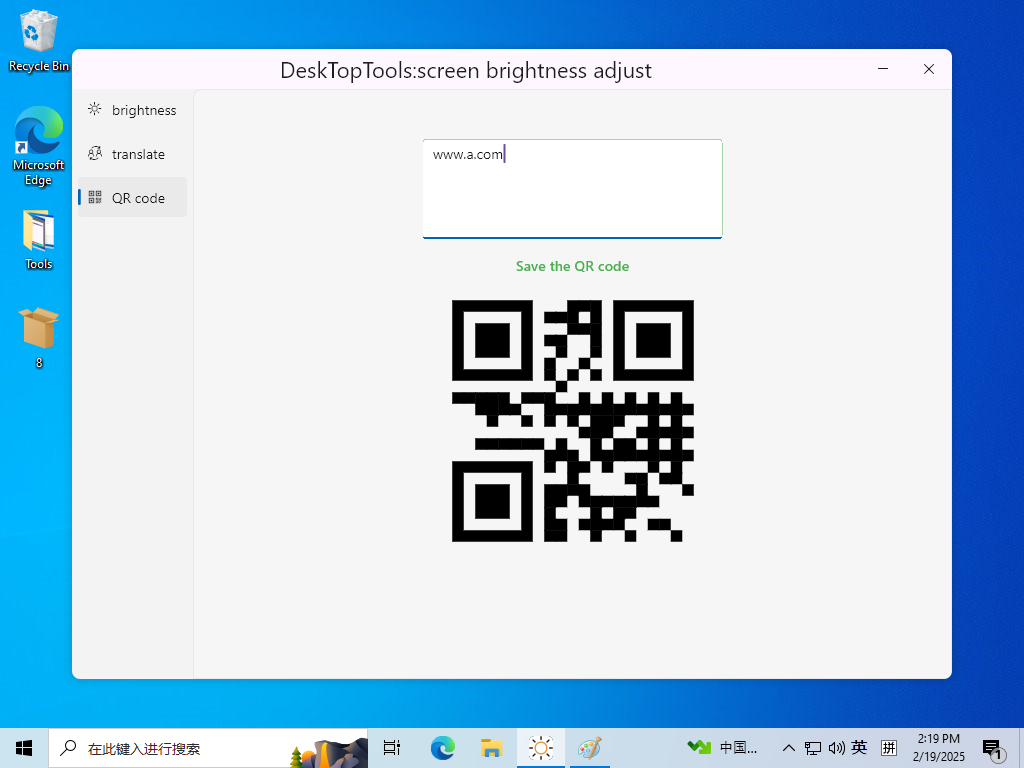This screenshot has width=1024, height=768.
Task: Click the Paint palette taskbar icon
Action: coord(590,747)
